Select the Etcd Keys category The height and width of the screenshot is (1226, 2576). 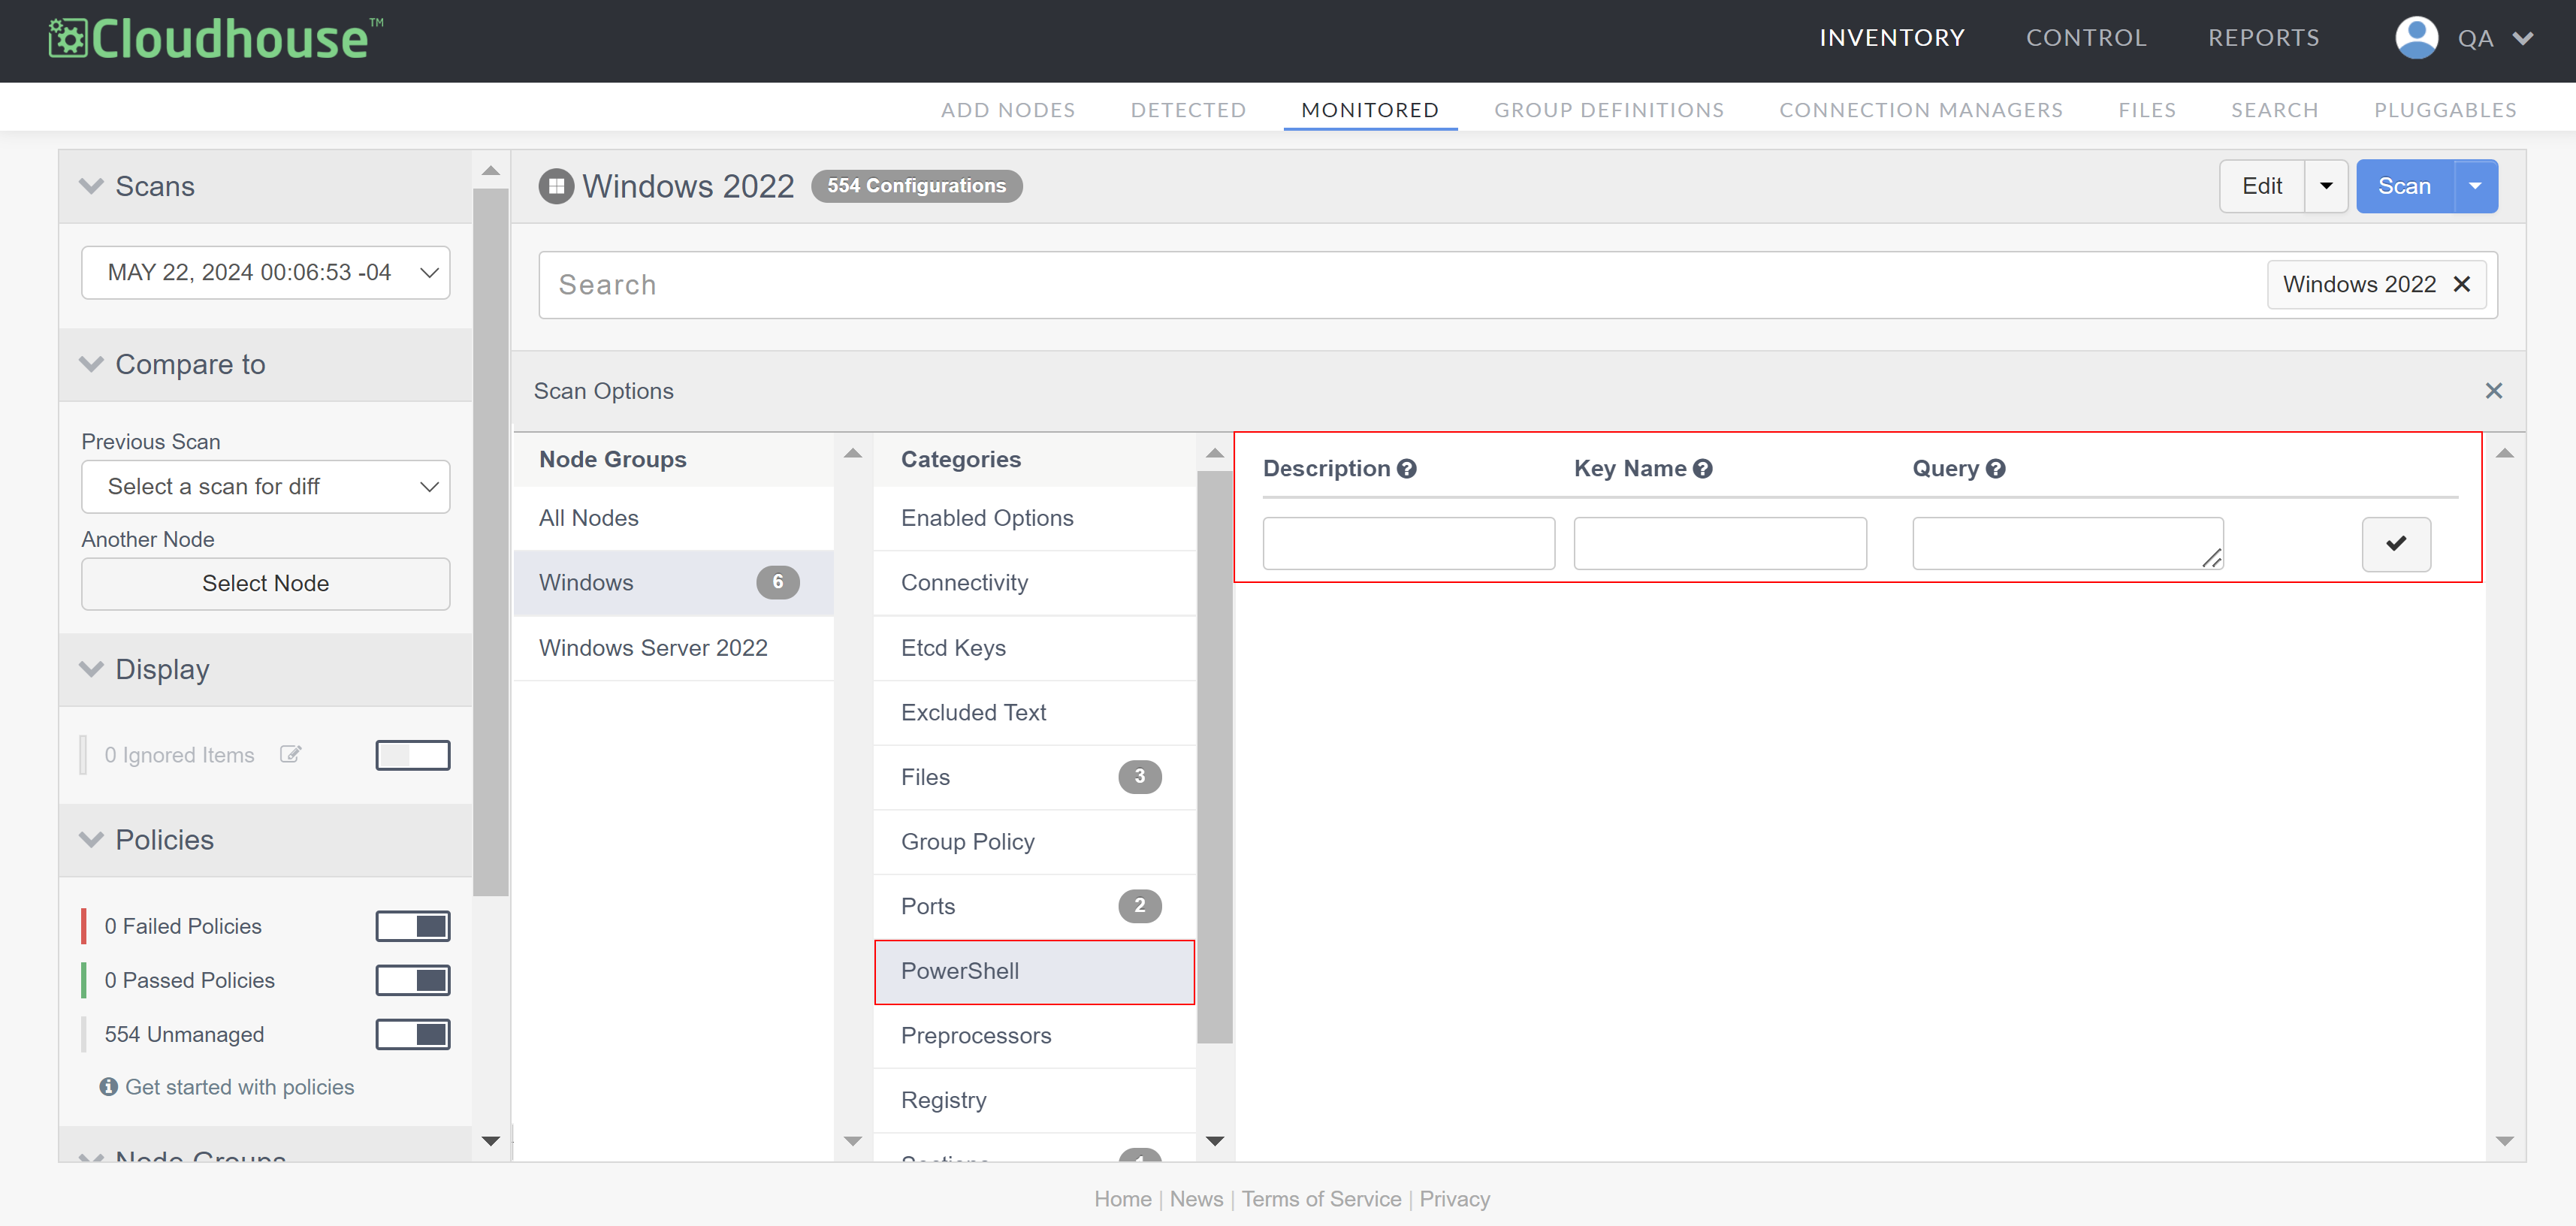point(1035,648)
